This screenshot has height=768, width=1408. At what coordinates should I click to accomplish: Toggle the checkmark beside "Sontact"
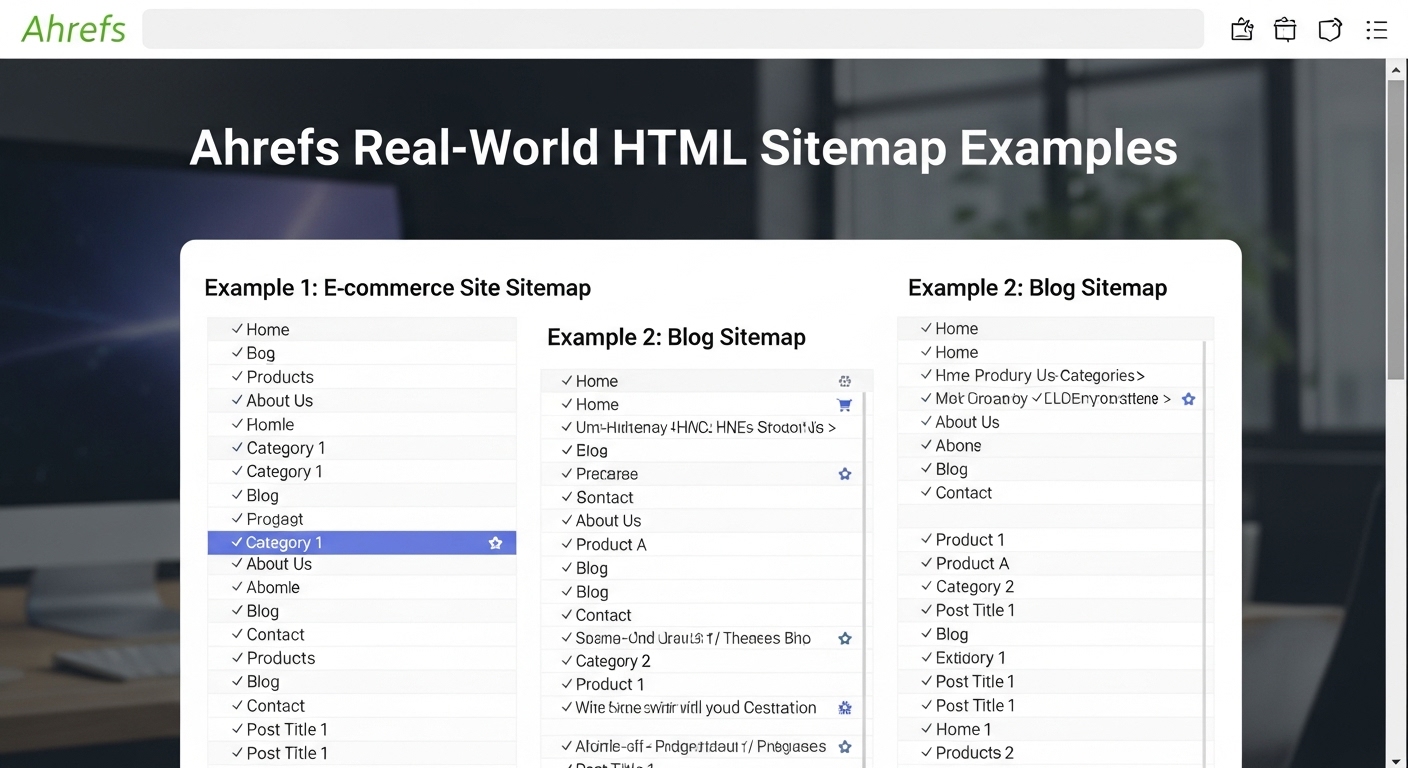(x=567, y=498)
